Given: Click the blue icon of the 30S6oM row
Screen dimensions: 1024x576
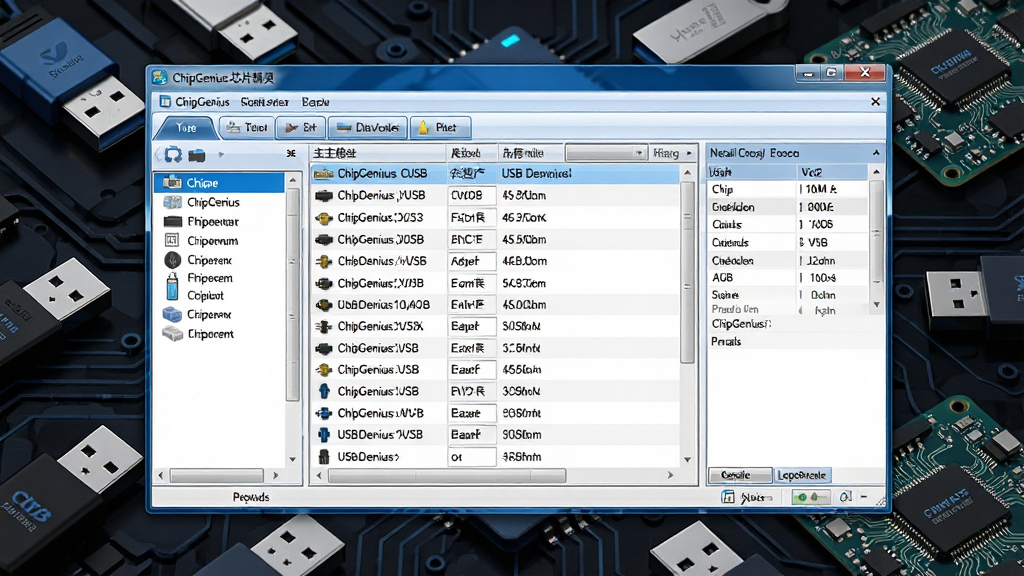Looking at the screenshot, I should click(x=324, y=391).
